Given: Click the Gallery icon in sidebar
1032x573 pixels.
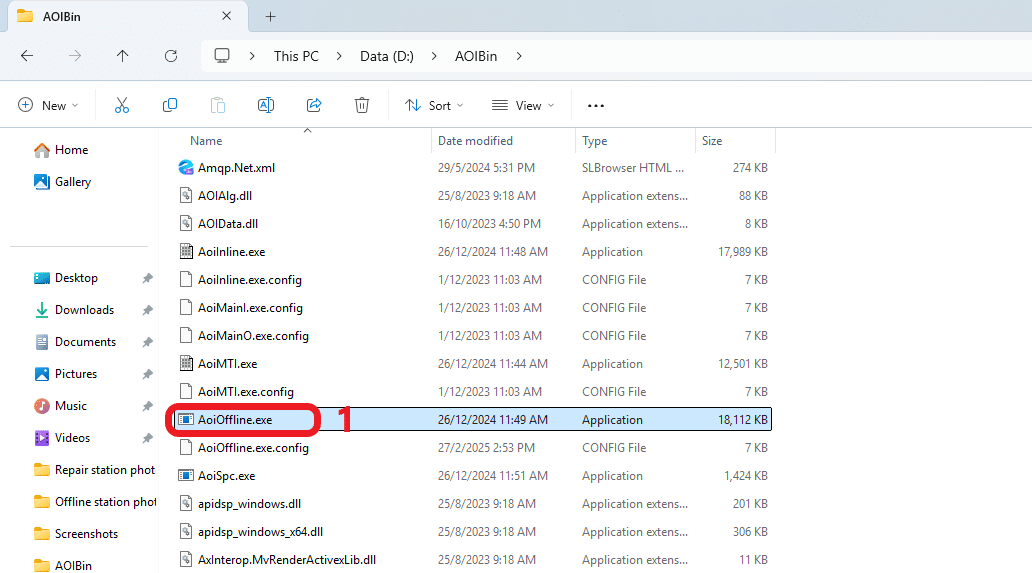Looking at the screenshot, I should [x=42, y=182].
